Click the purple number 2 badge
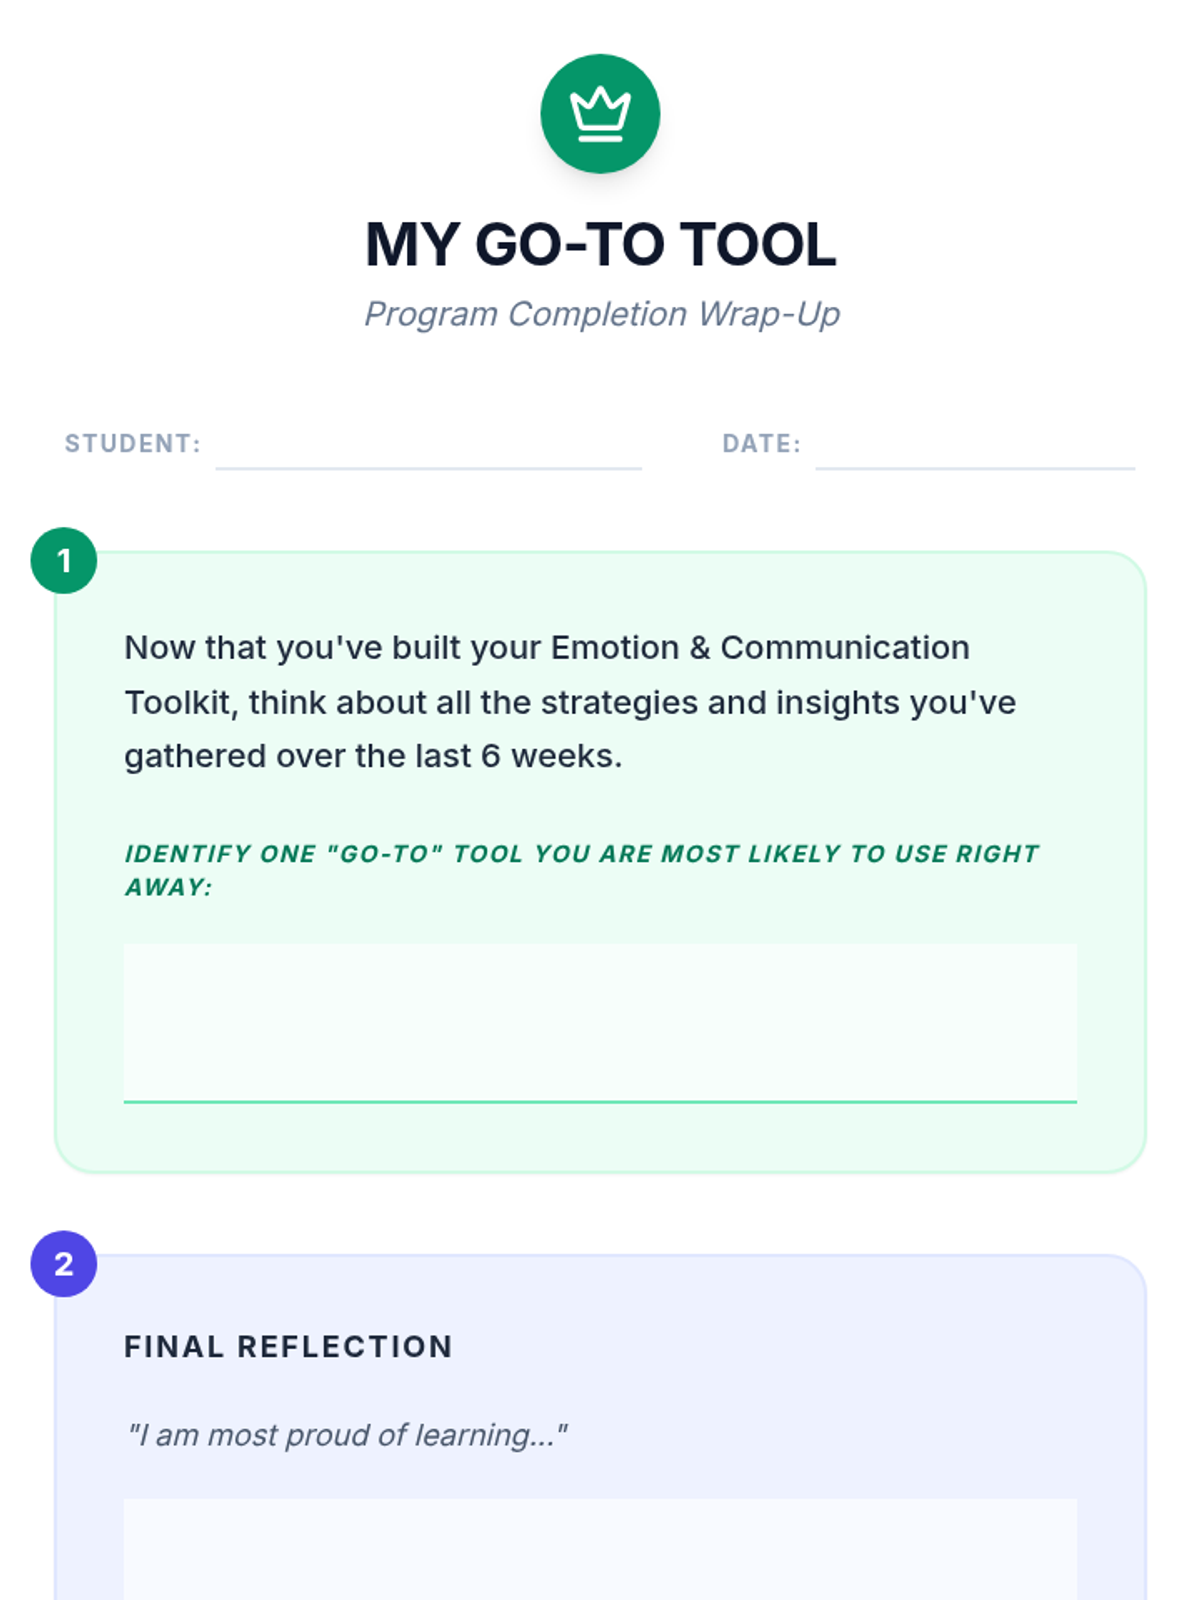Viewport: 1200px width, 1600px height. click(x=64, y=1263)
